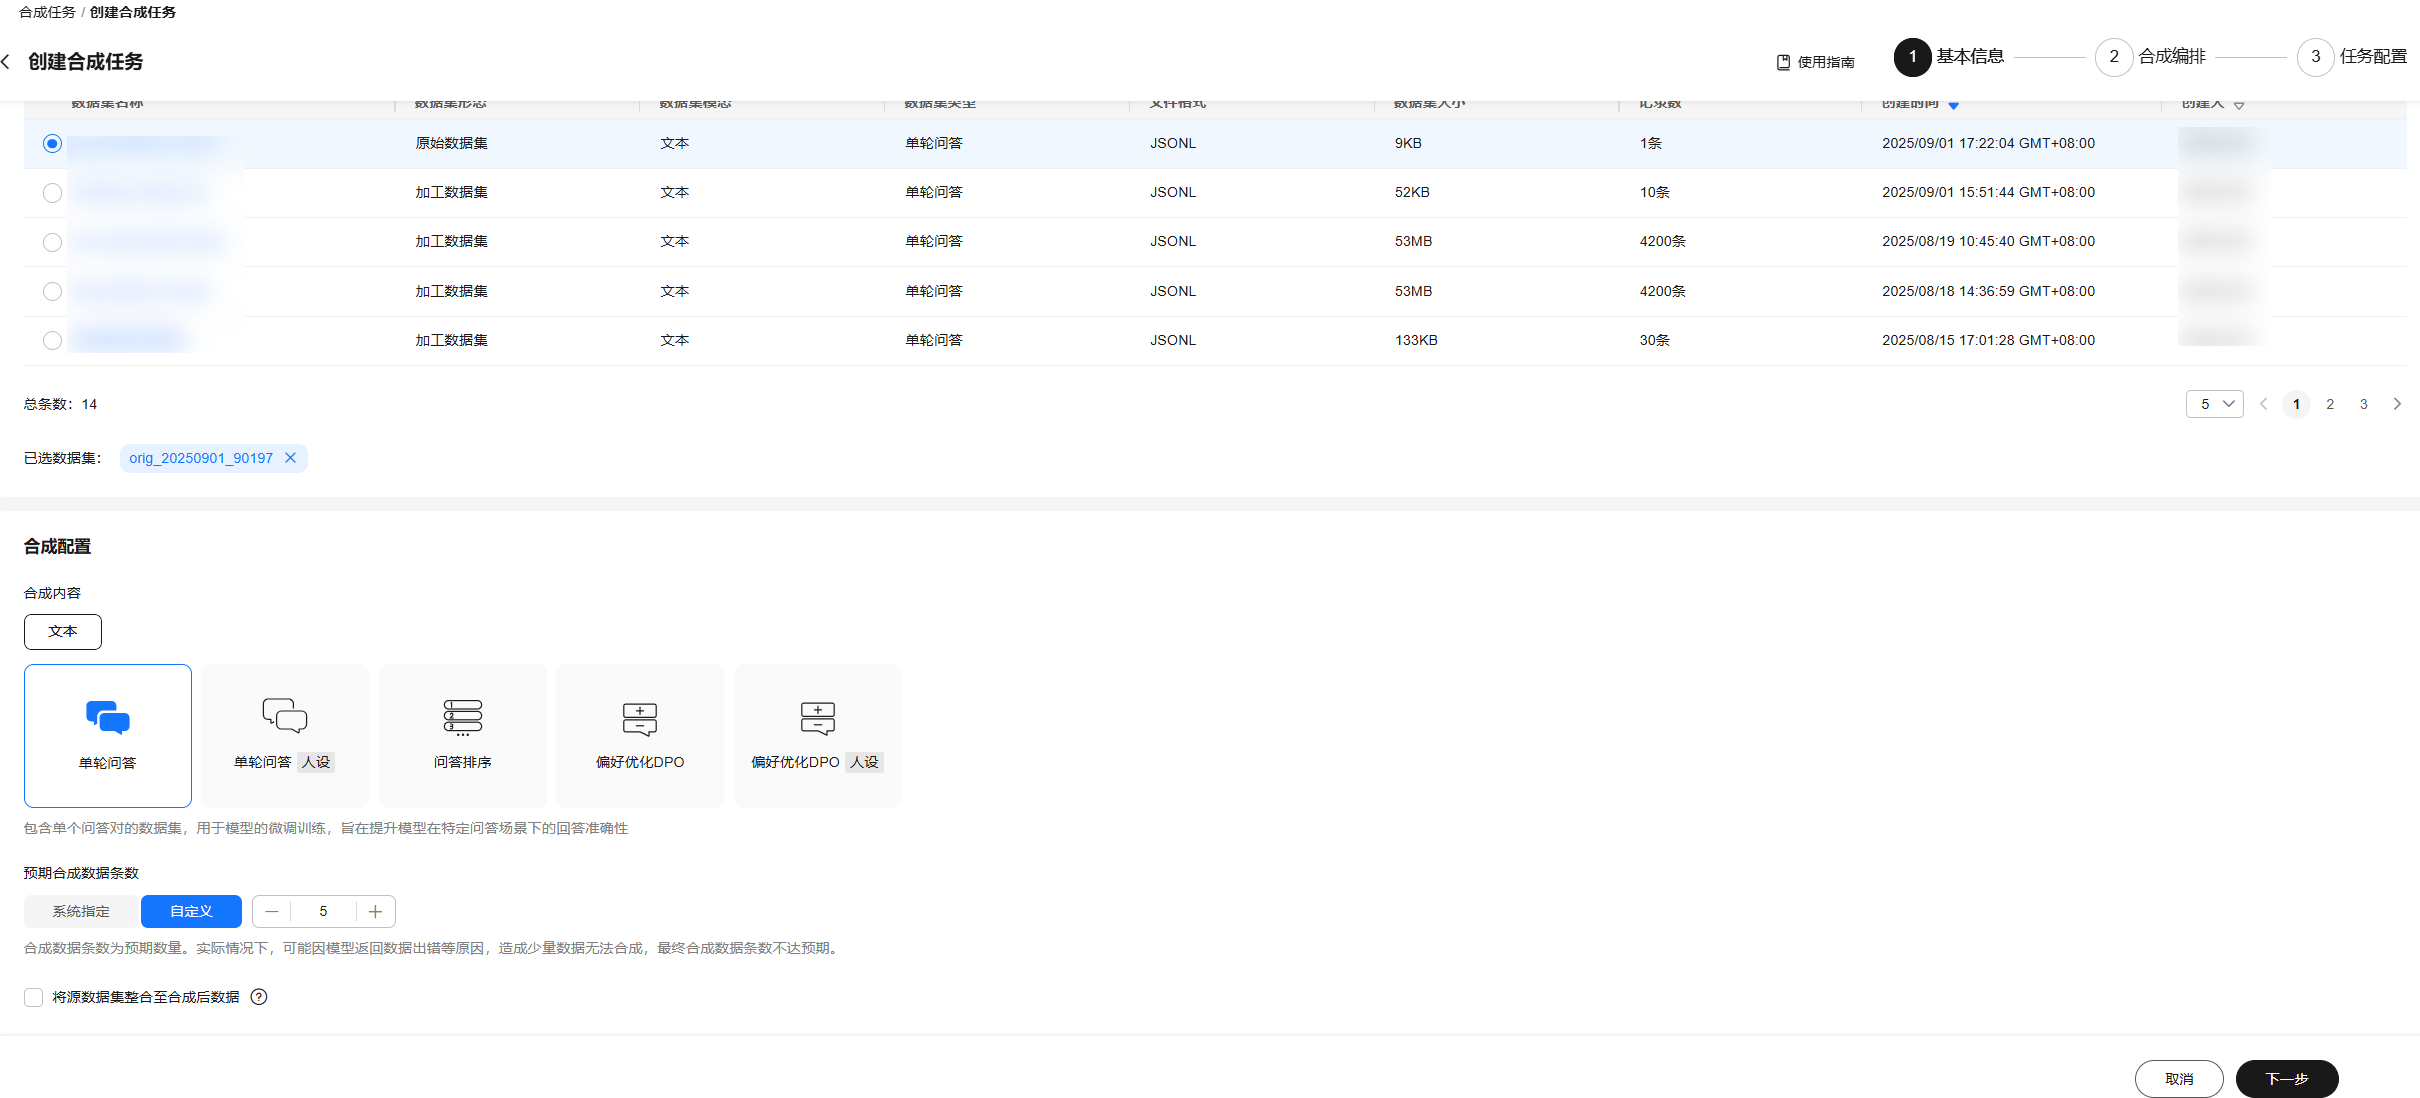The height and width of the screenshot is (1098, 2420).
Task: Remove orig_20250901_90197 tag with X
Action: coord(291,458)
